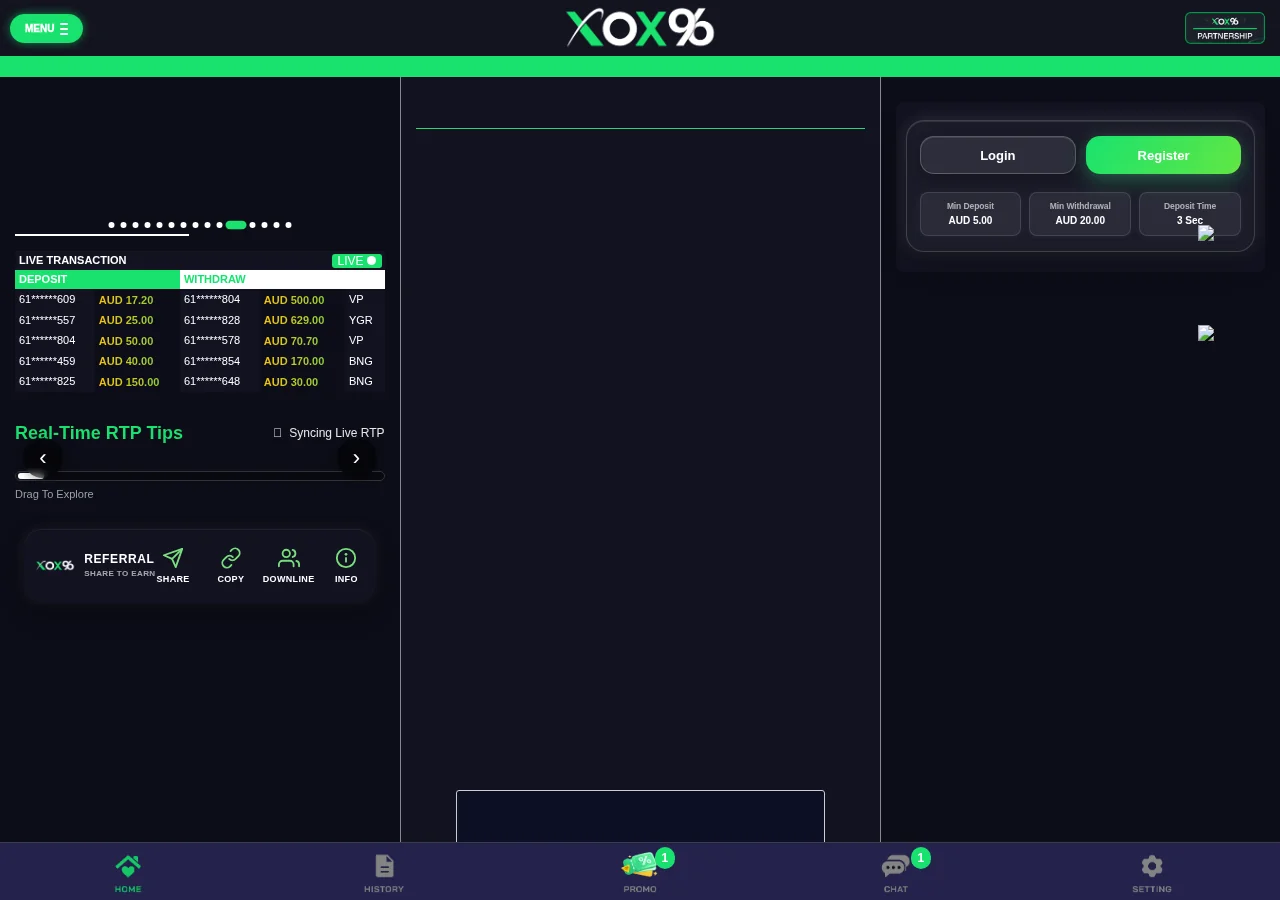This screenshot has width=1280, height=900.
Task: Switch to the WITHDRAW tab
Action: (282, 279)
